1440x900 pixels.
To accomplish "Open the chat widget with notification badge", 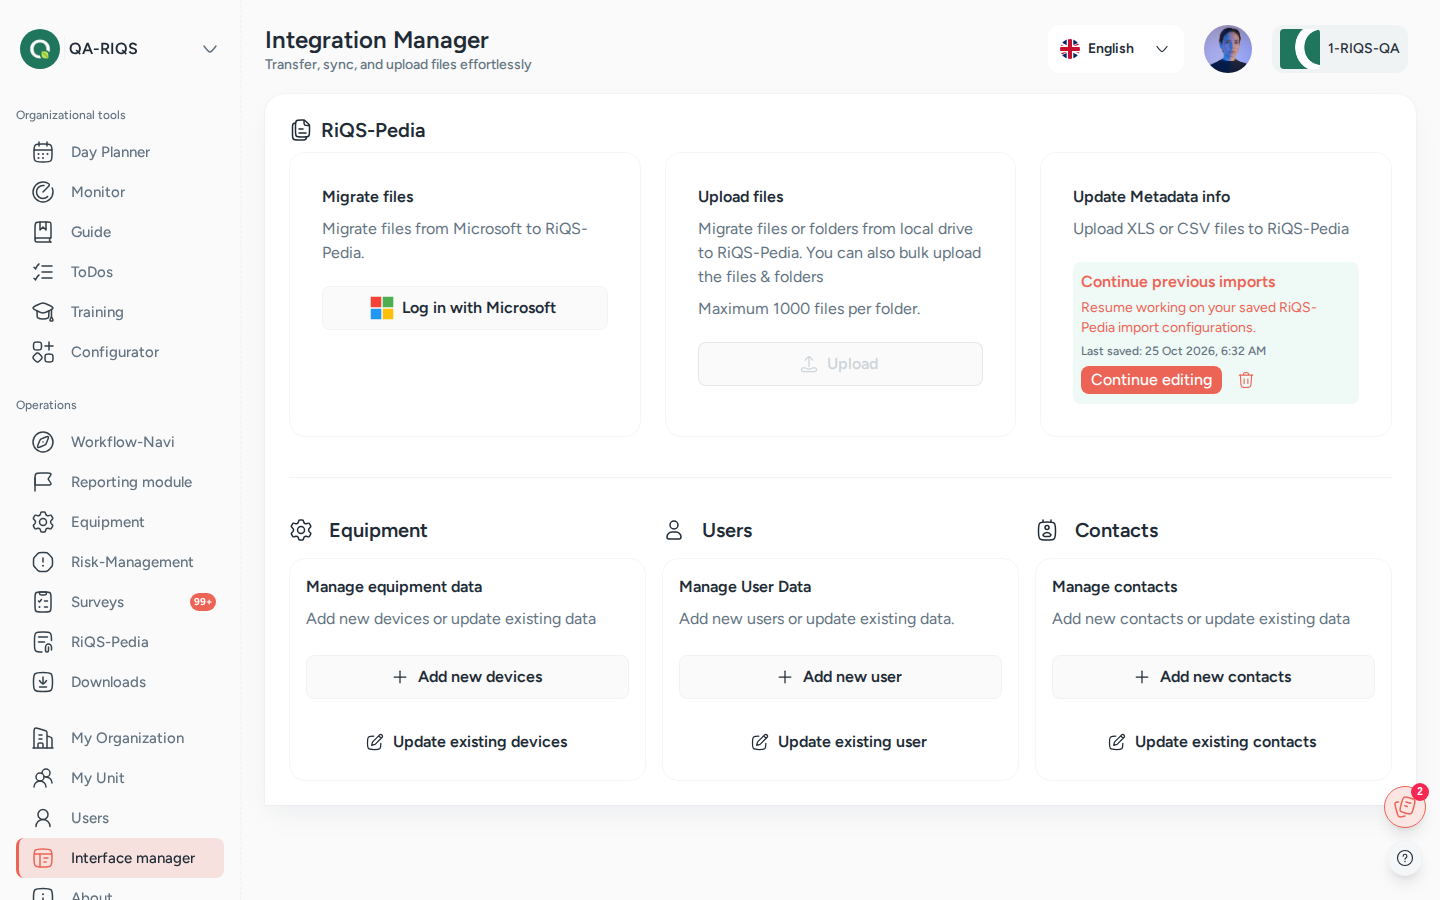I will pos(1405,807).
